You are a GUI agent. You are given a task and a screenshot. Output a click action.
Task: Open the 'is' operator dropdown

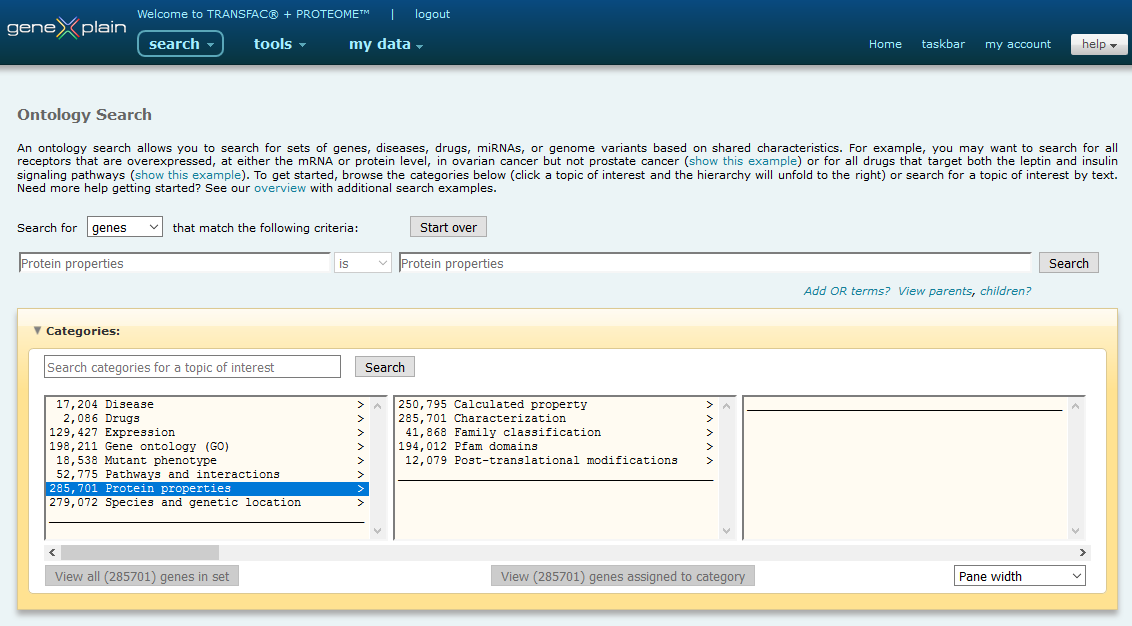click(362, 263)
